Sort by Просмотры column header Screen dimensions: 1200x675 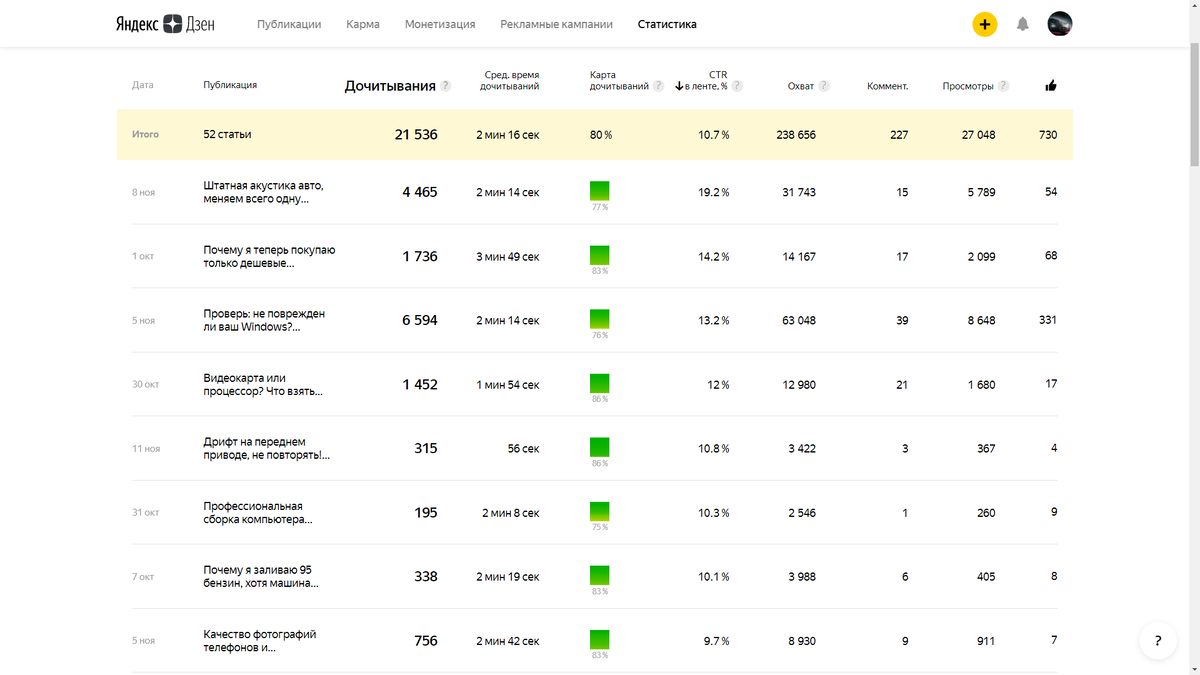[968, 86]
